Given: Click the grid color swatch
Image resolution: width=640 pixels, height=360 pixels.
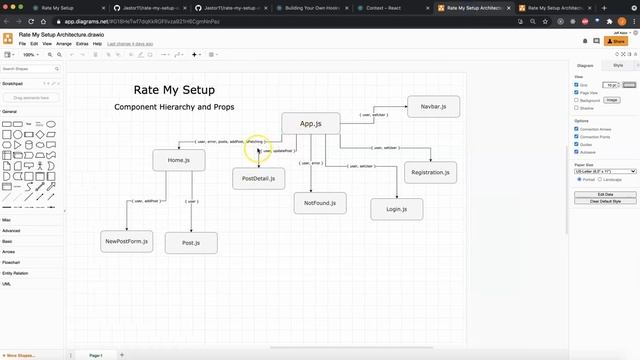Looking at the screenshot, I should point(629,85).
